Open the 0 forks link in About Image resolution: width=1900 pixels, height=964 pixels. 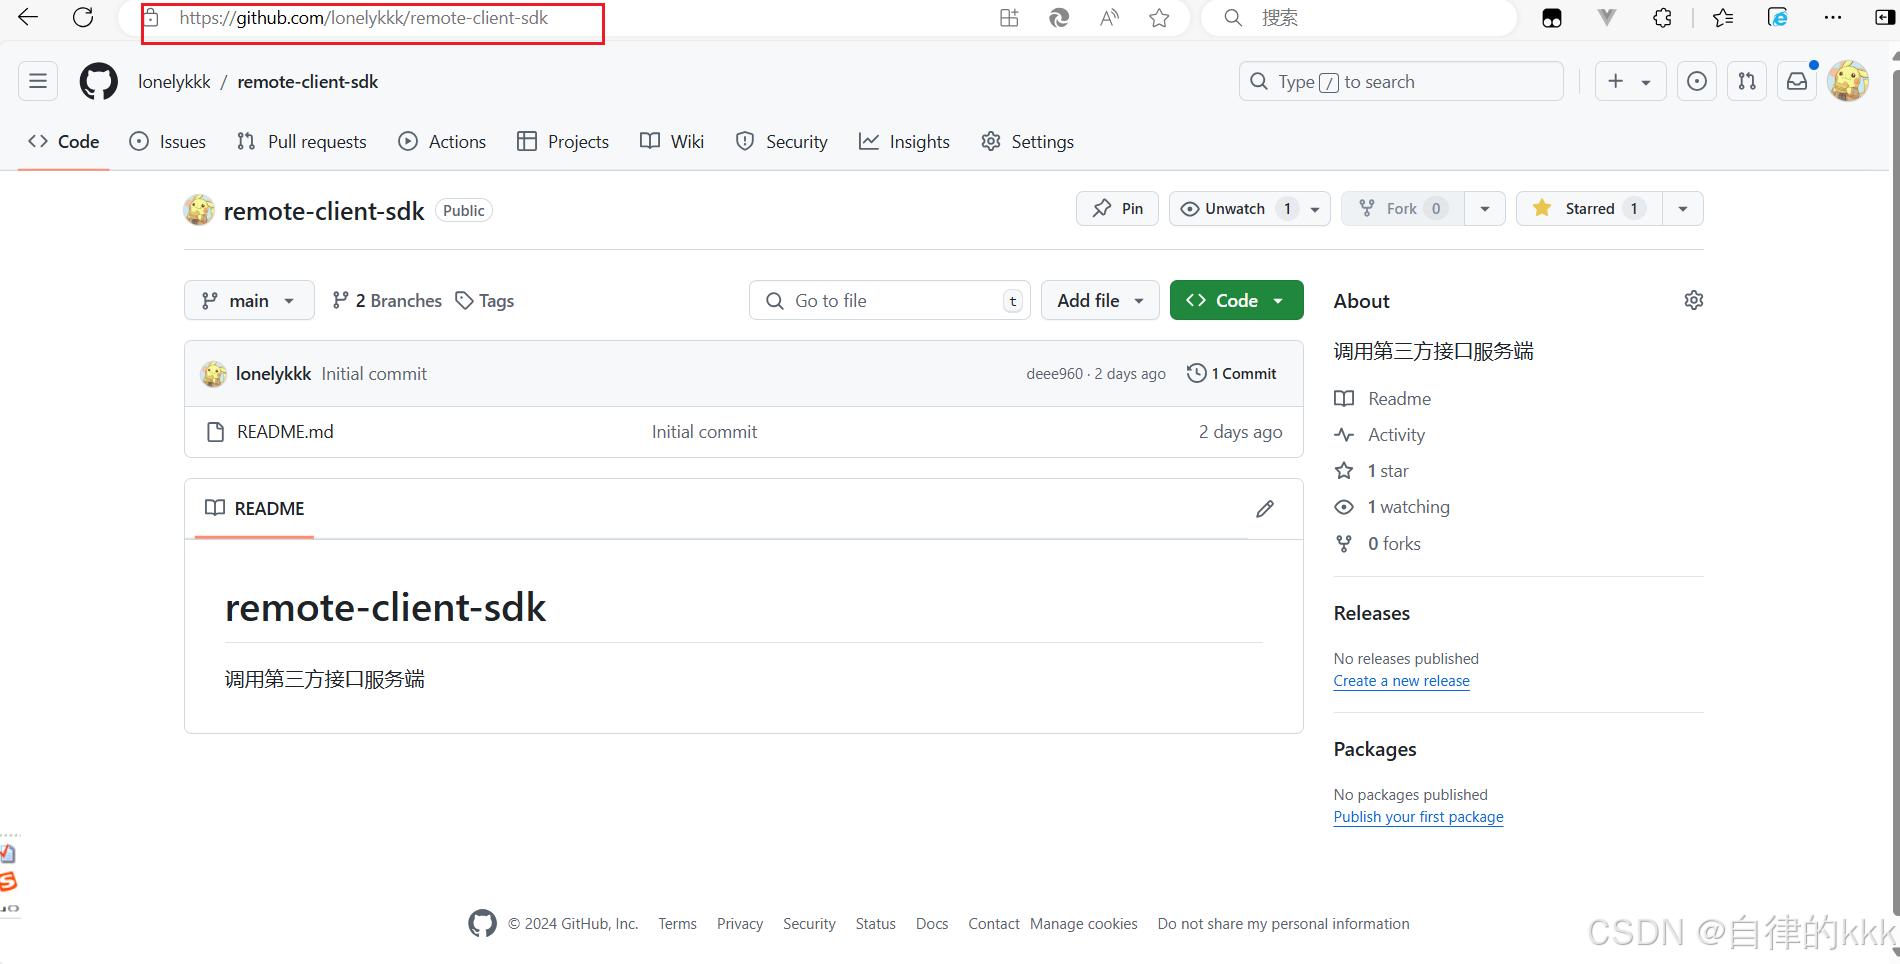[x=1378, y=544]
